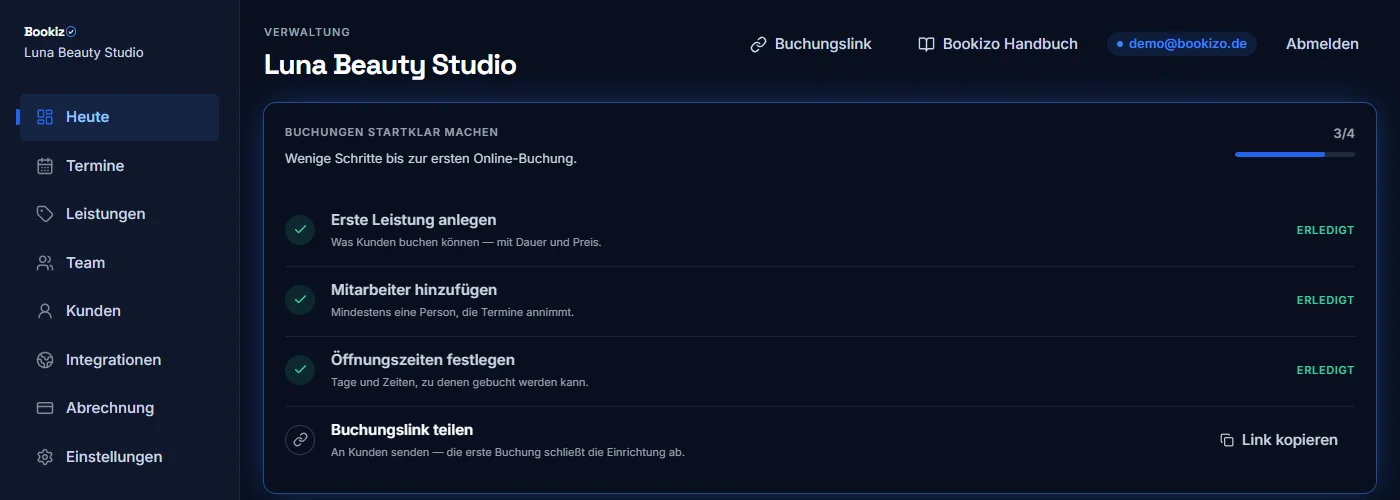Click the Bookizo verified badge logo
The image size is (1400, 500).
[71, 32]
